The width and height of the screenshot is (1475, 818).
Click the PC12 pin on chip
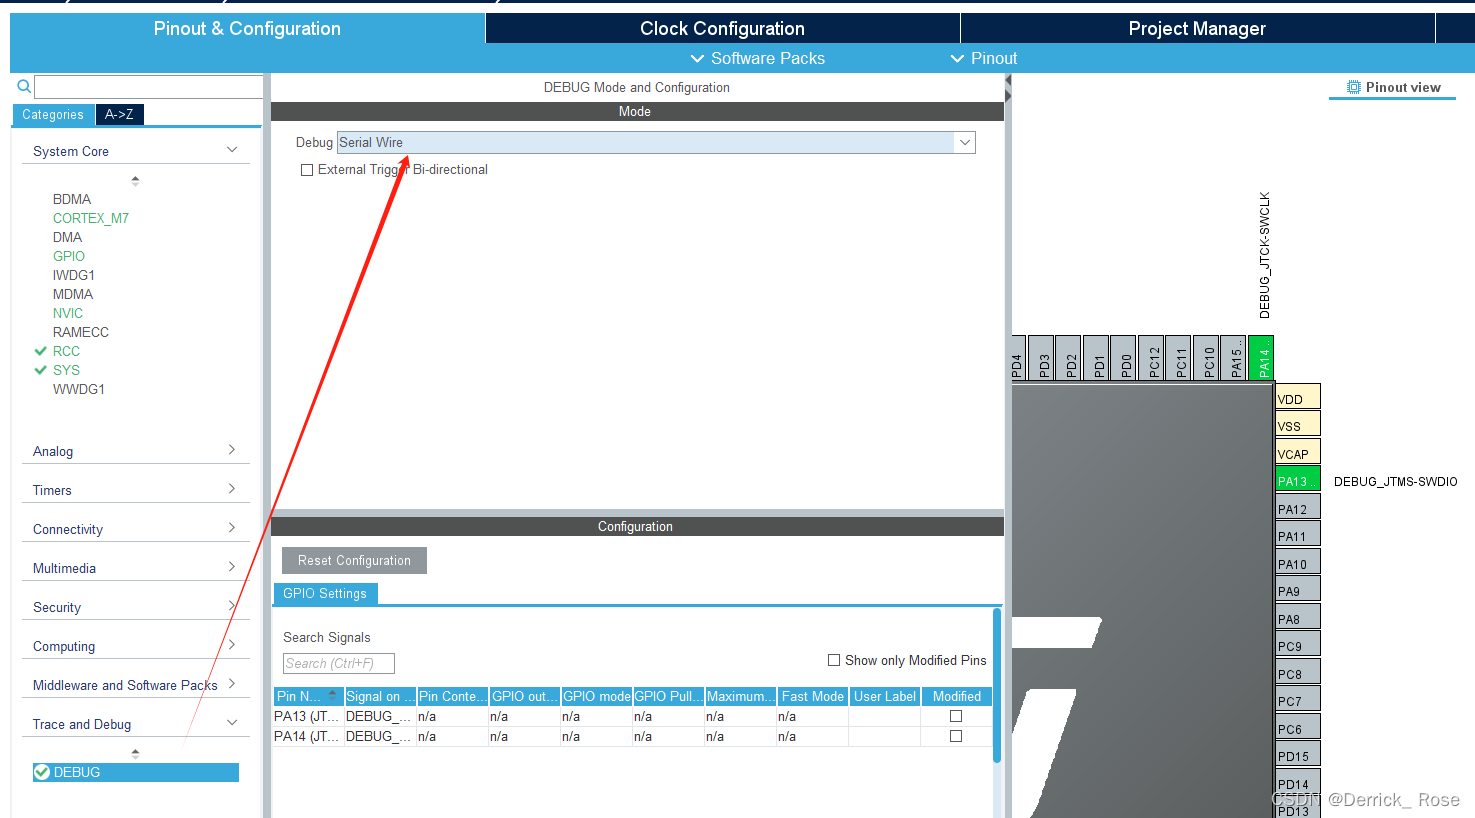point(1151,358)
